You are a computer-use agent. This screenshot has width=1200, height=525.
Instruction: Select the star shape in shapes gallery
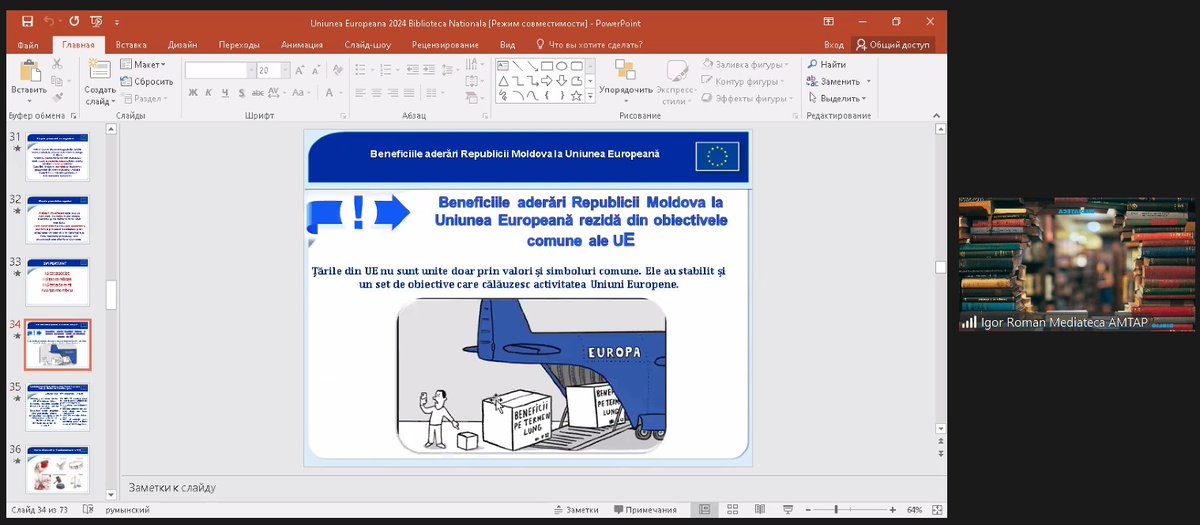[x=577, y=96]
